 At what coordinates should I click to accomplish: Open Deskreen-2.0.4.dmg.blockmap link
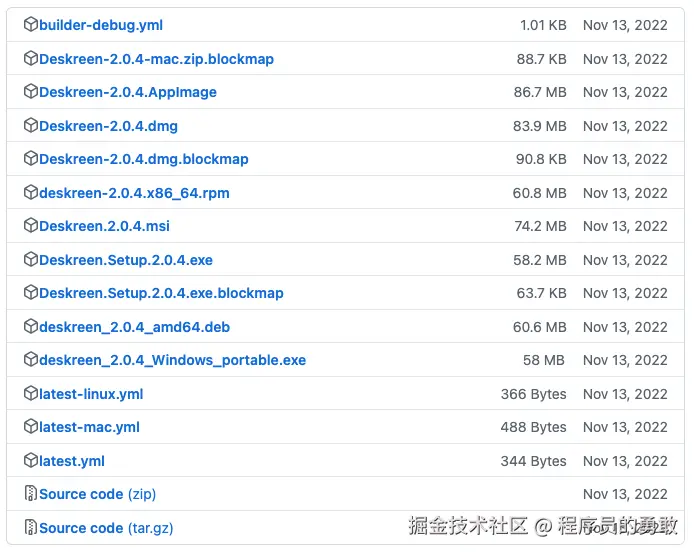coord(144,159)
